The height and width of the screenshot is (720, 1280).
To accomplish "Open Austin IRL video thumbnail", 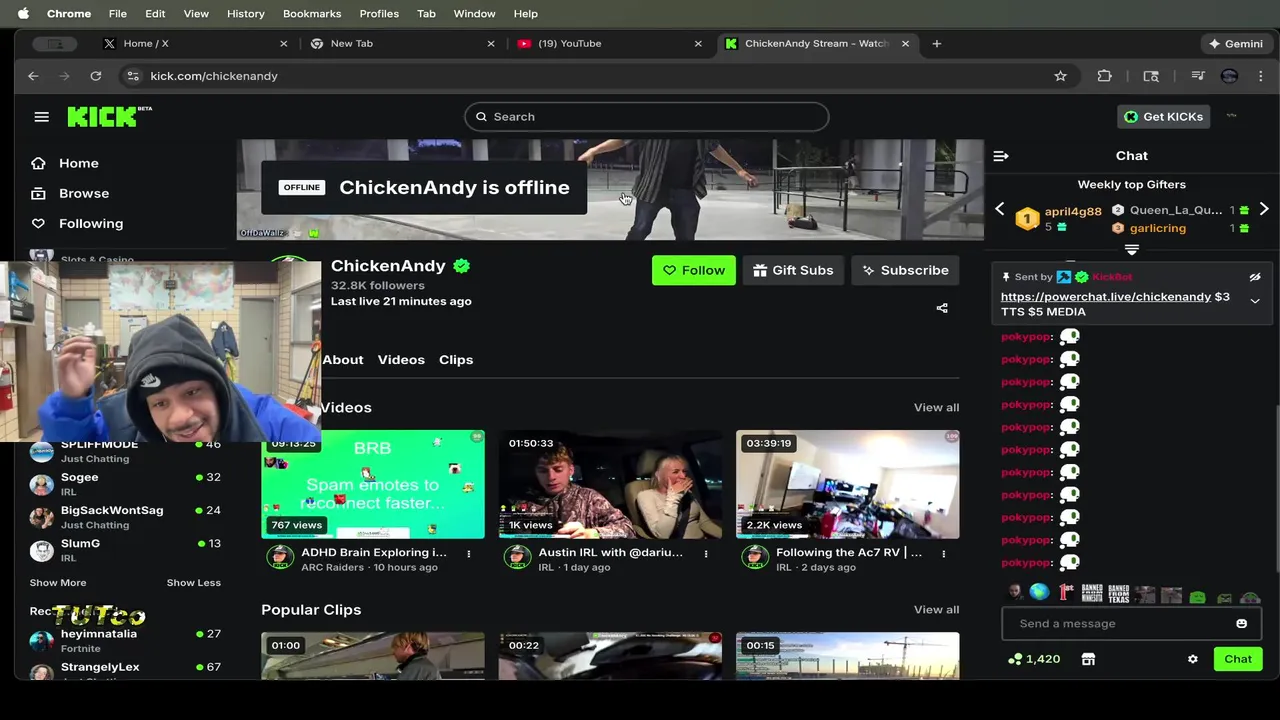I will pos(610,484).
